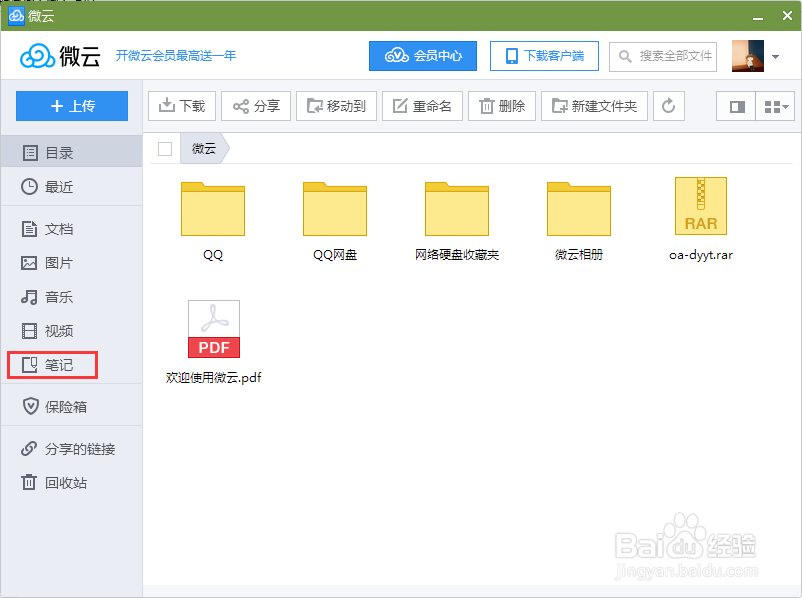The width and height of the screenshot is (802, 598).
Task: Open the 会员中心 member center
Action: (x=423, y=56)
